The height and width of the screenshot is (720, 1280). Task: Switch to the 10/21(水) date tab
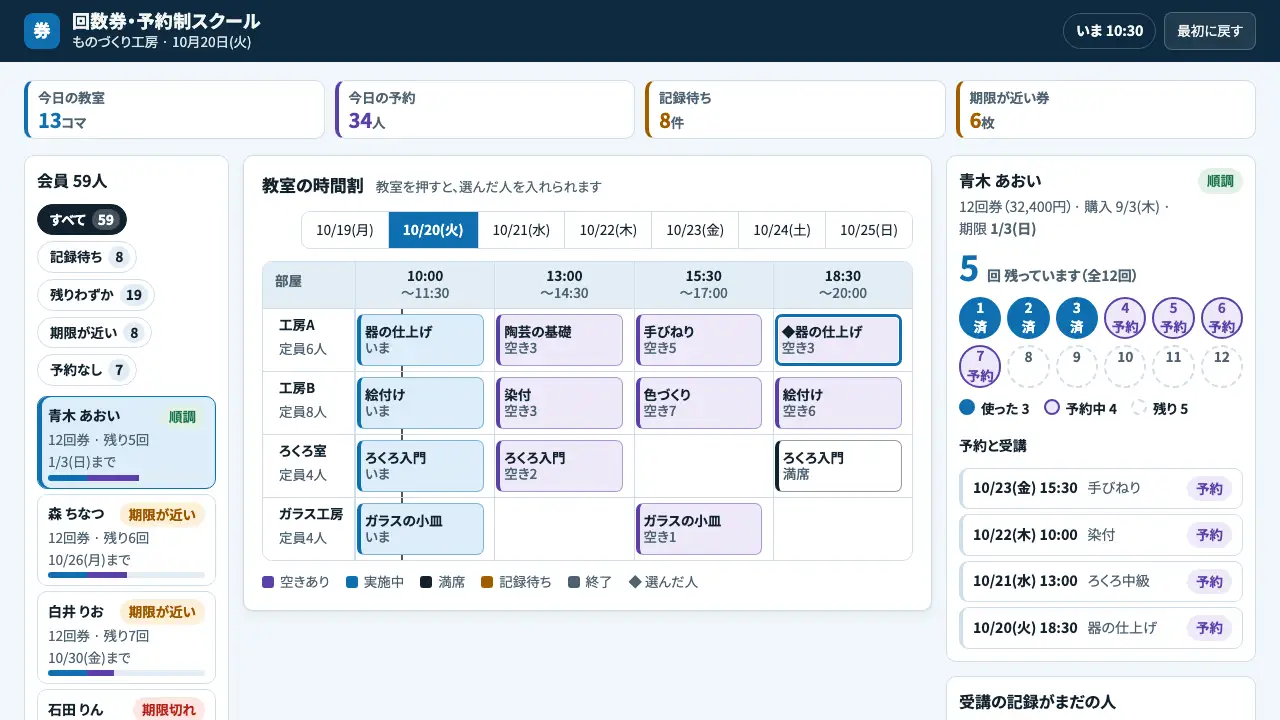tap(521, 230)
